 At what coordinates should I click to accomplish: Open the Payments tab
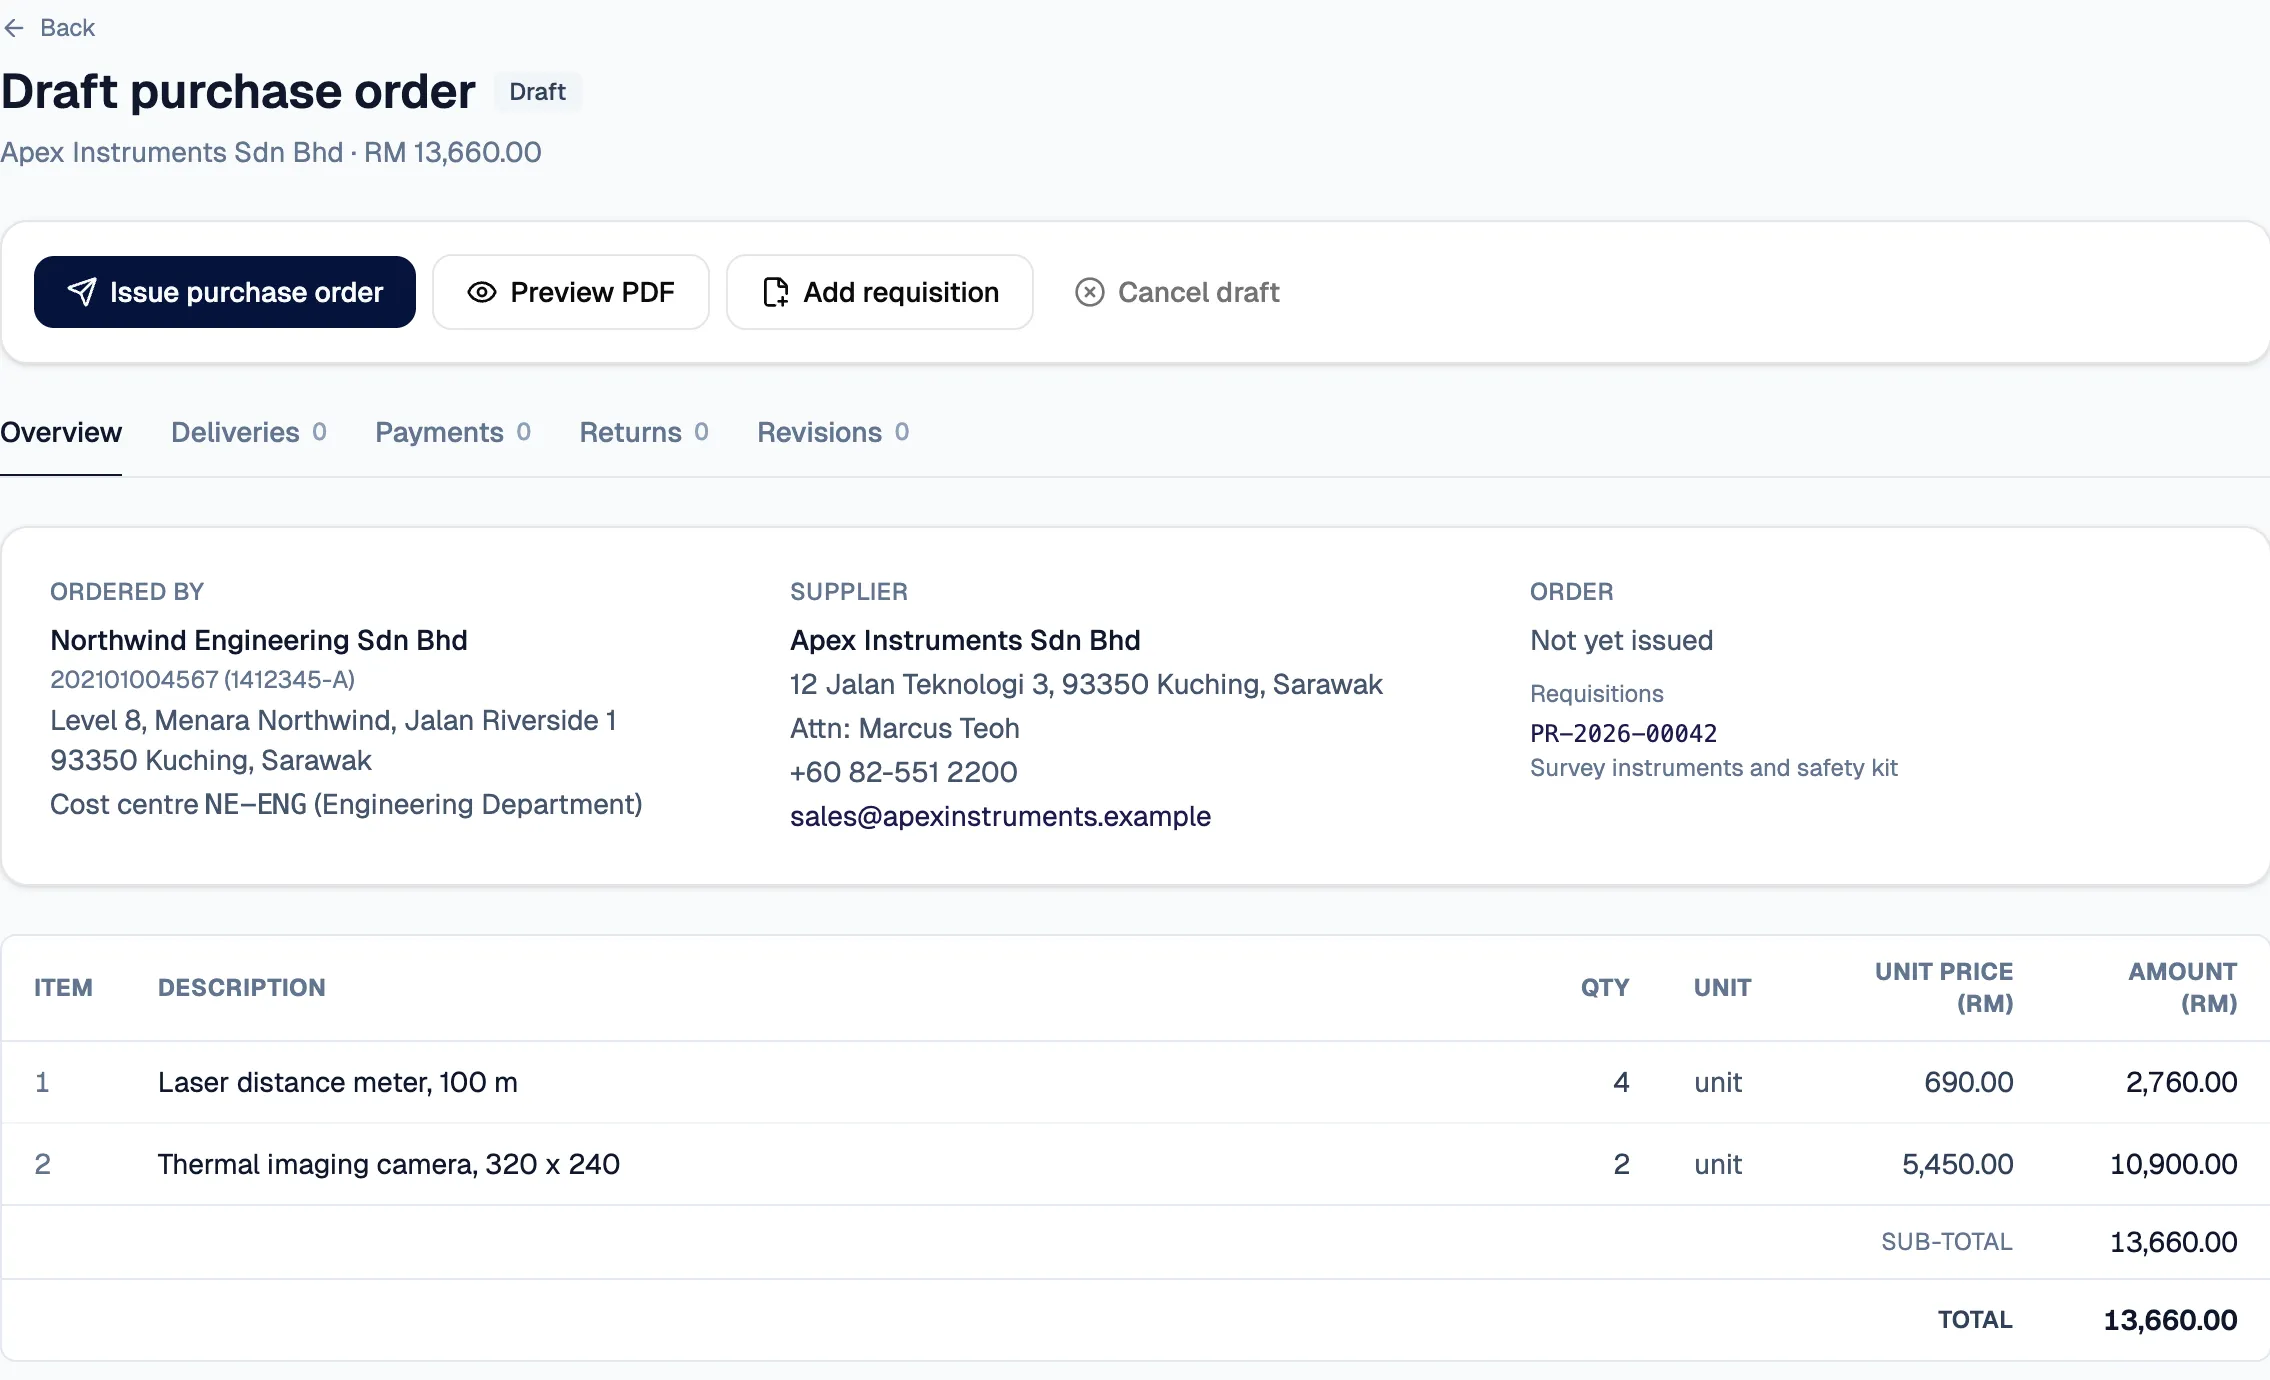click(x=453, y=432)
